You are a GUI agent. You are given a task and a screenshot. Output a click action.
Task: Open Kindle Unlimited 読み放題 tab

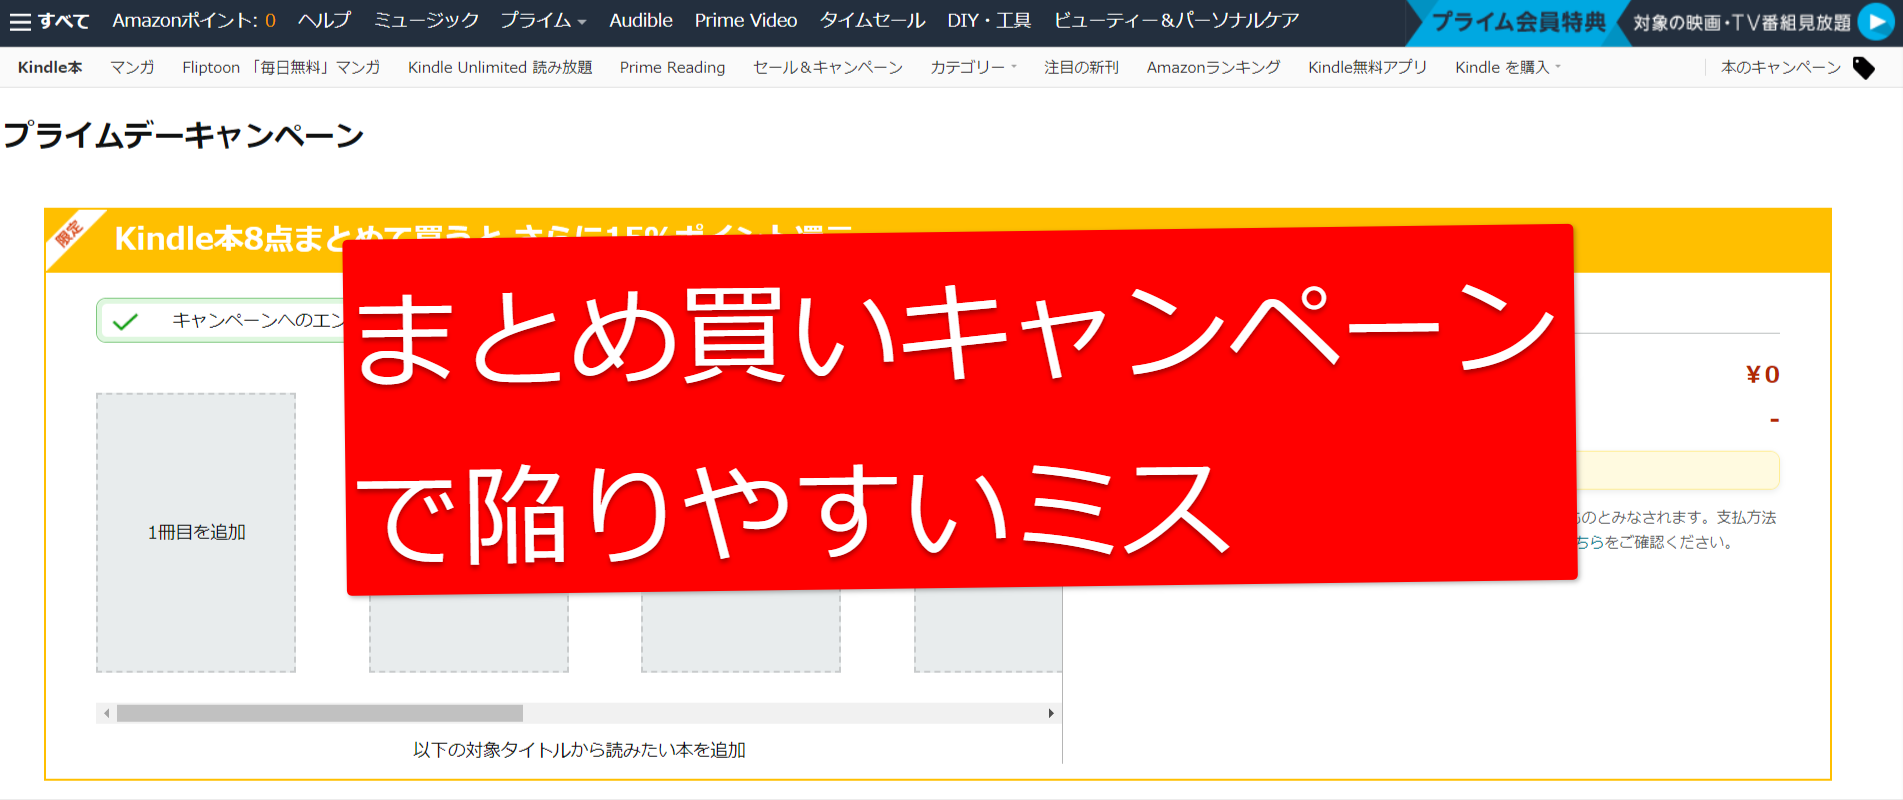(500, 67)
